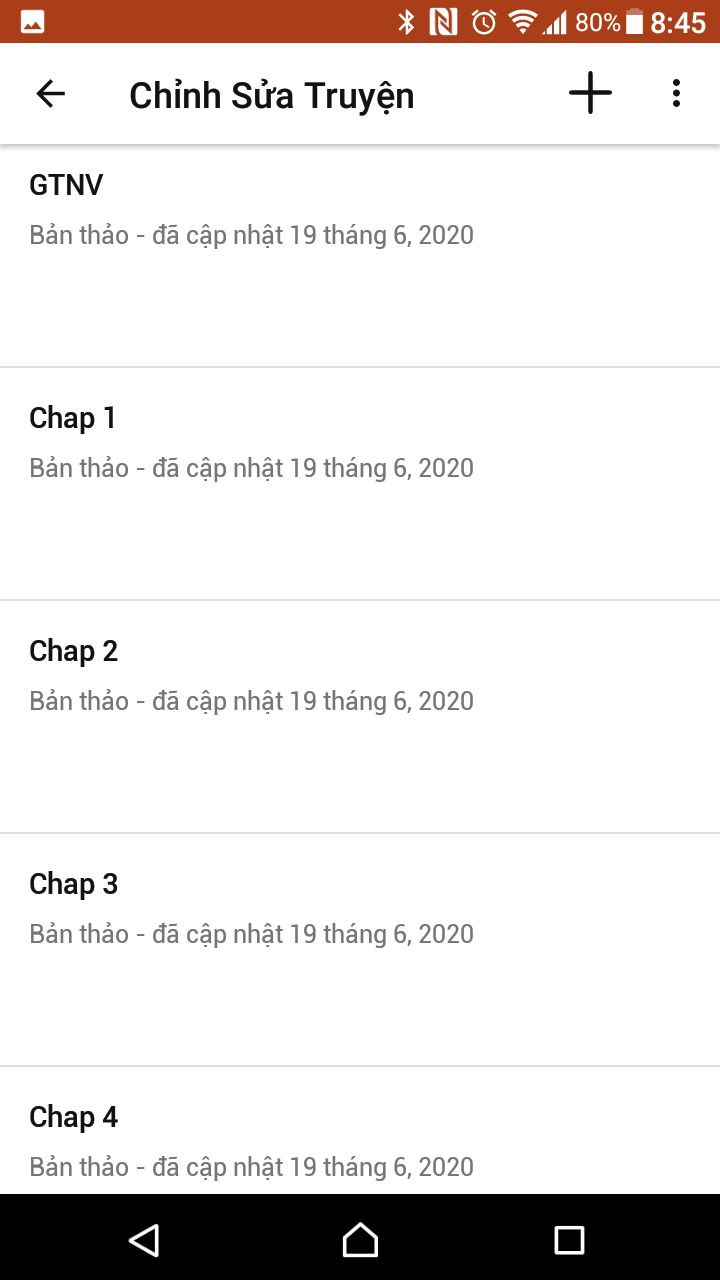
Task: Tap the Chap 1 updated date text
Action: click(x=251, y=468)
